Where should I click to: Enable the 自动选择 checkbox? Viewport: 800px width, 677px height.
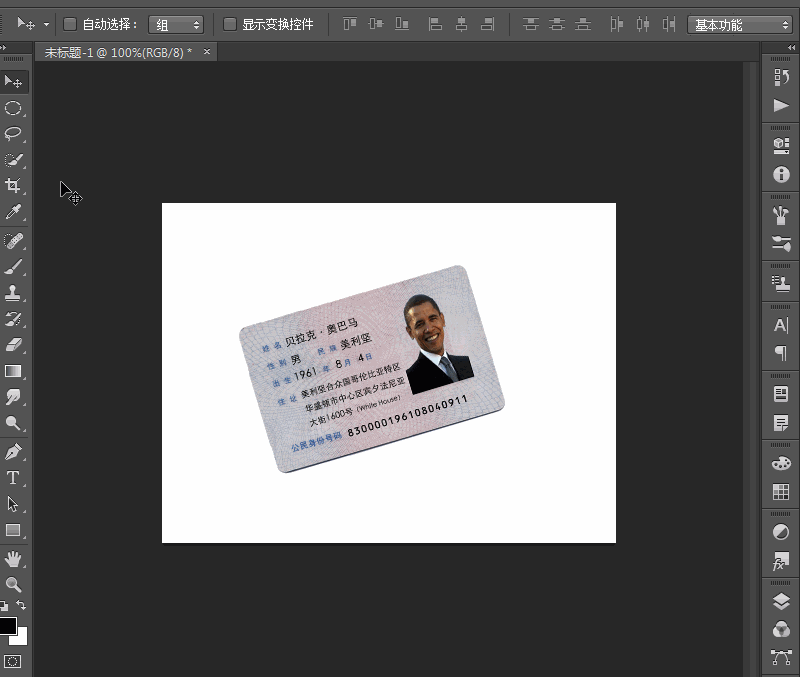coord(68,23)
